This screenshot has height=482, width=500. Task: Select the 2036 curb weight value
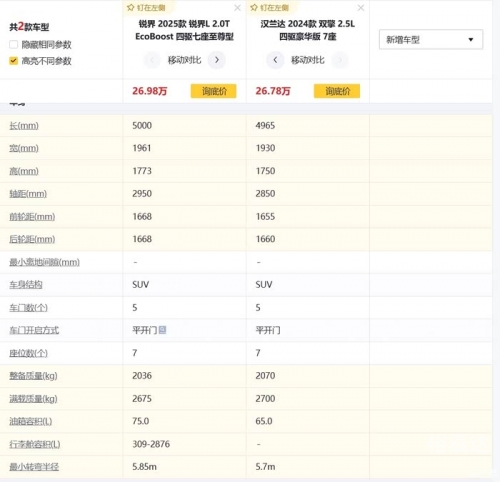(142, 376)
